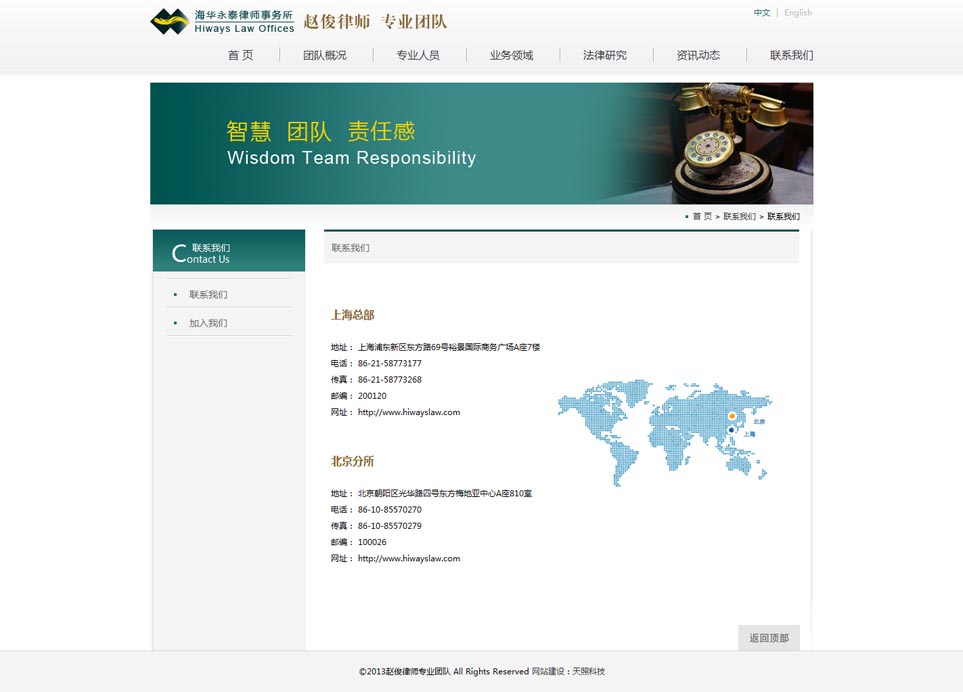Viewport: 963px width, 692px height.
Task: Open the 联系我们 top navigation item
Action: tap(792, 55)
